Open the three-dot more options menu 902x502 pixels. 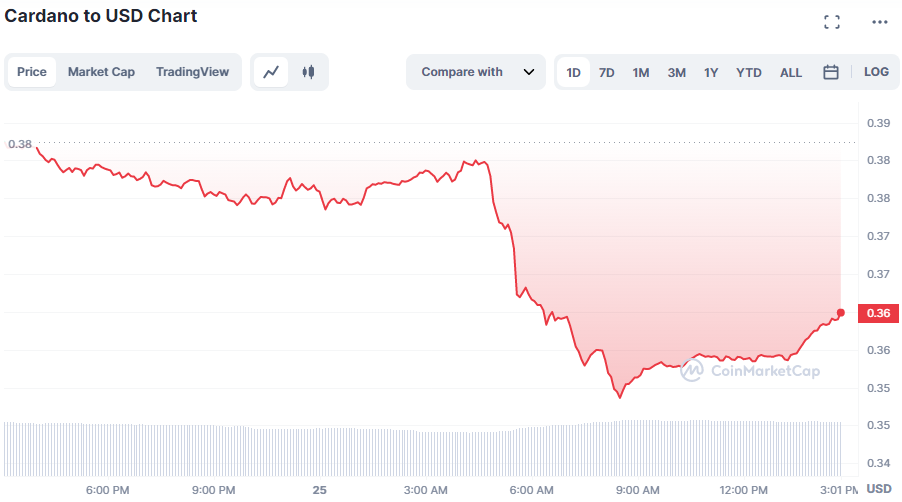click(x=879, y=22)
